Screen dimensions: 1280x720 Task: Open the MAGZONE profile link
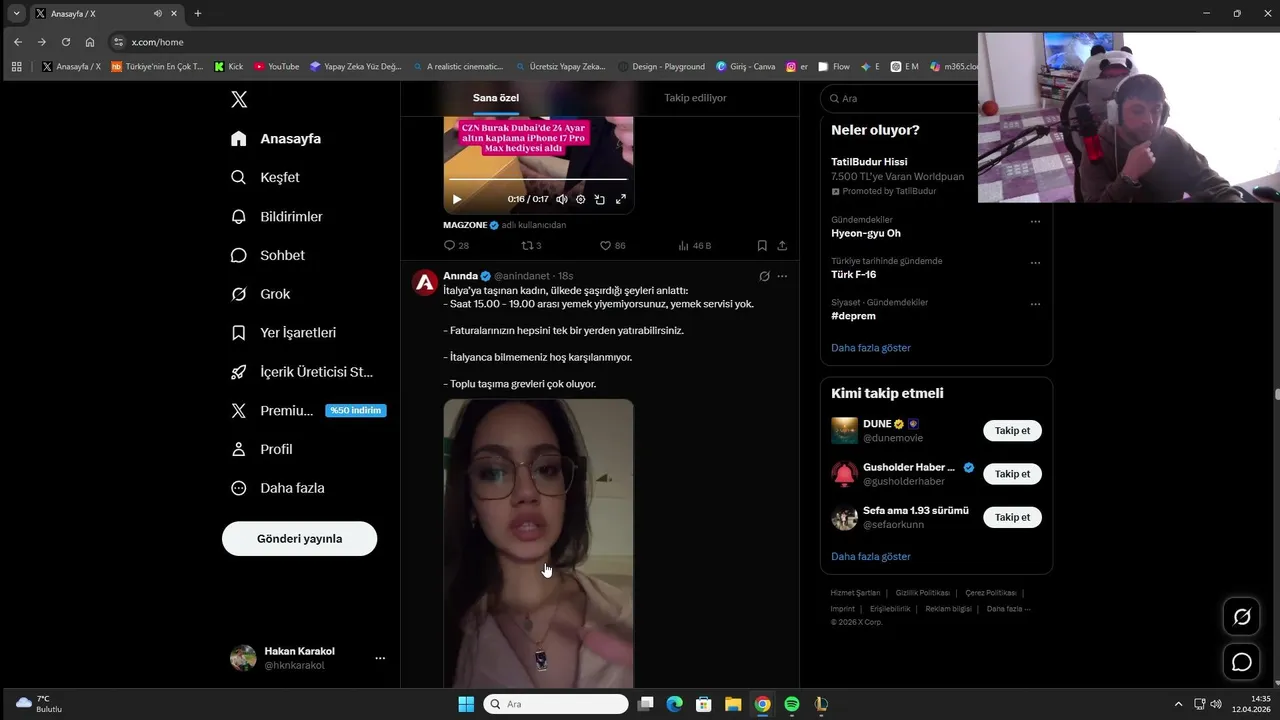point(465,225)
